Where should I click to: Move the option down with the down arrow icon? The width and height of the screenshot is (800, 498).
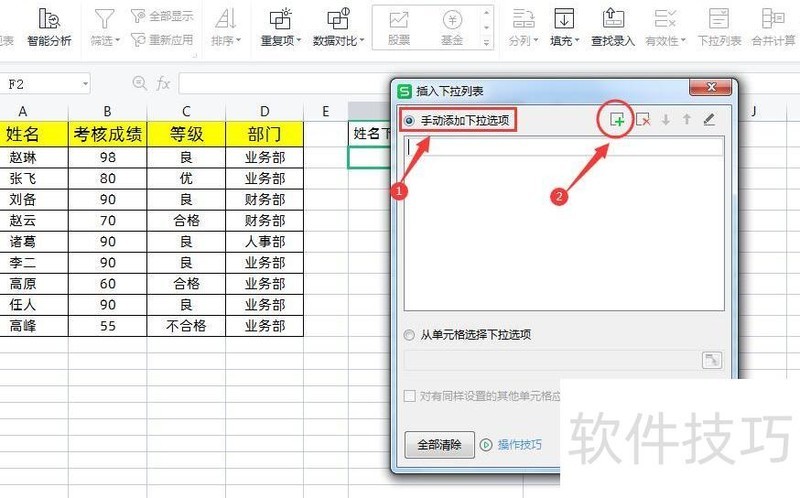pyautogui.click(x=666, y=120)
